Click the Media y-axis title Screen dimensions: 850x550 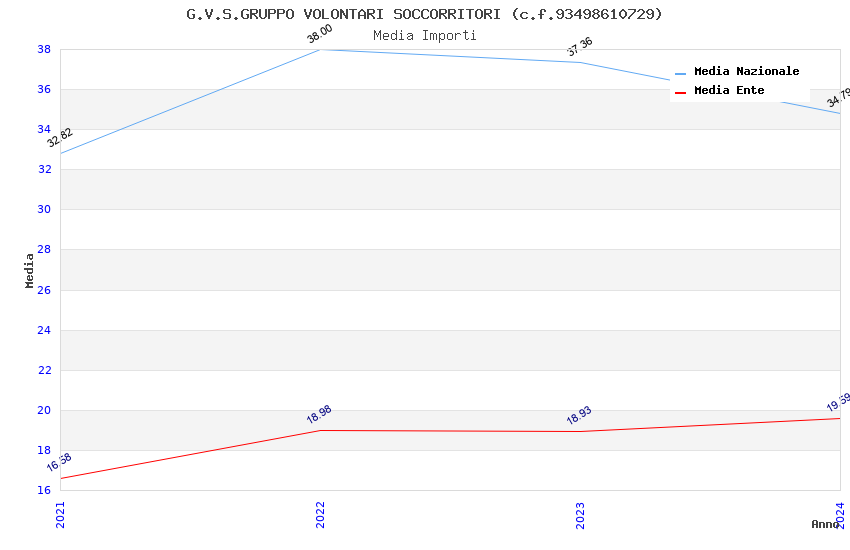pyautogui.click(x=29, y=270)
